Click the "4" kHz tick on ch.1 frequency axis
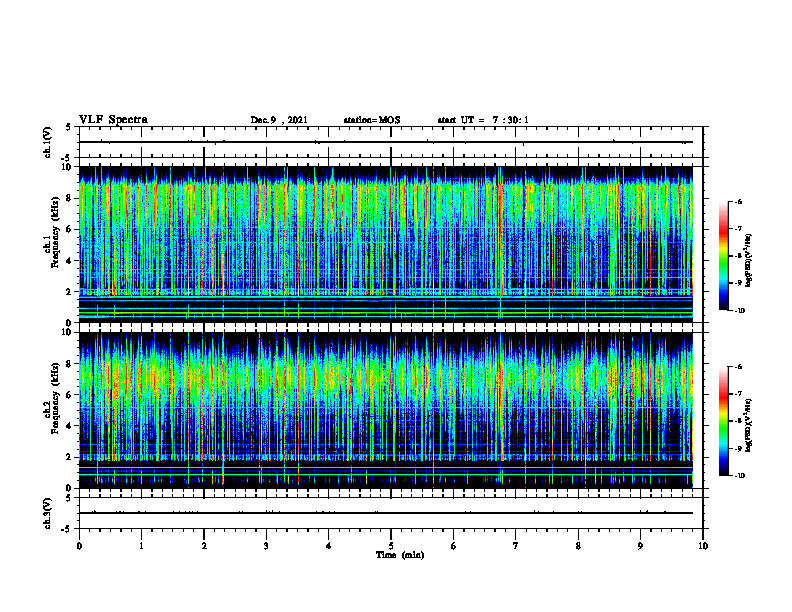This screenshot has height=612, width=792. (x=69, y=261)
